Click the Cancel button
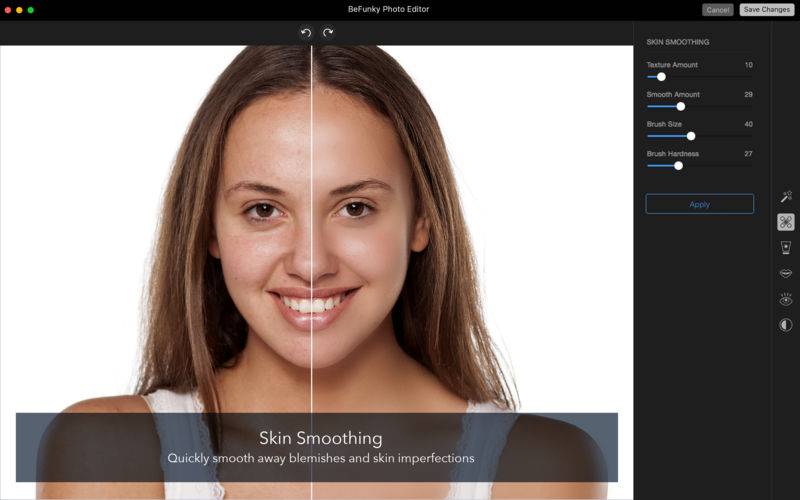The height and width of the screenshot is (500, 800). [717, 10]
